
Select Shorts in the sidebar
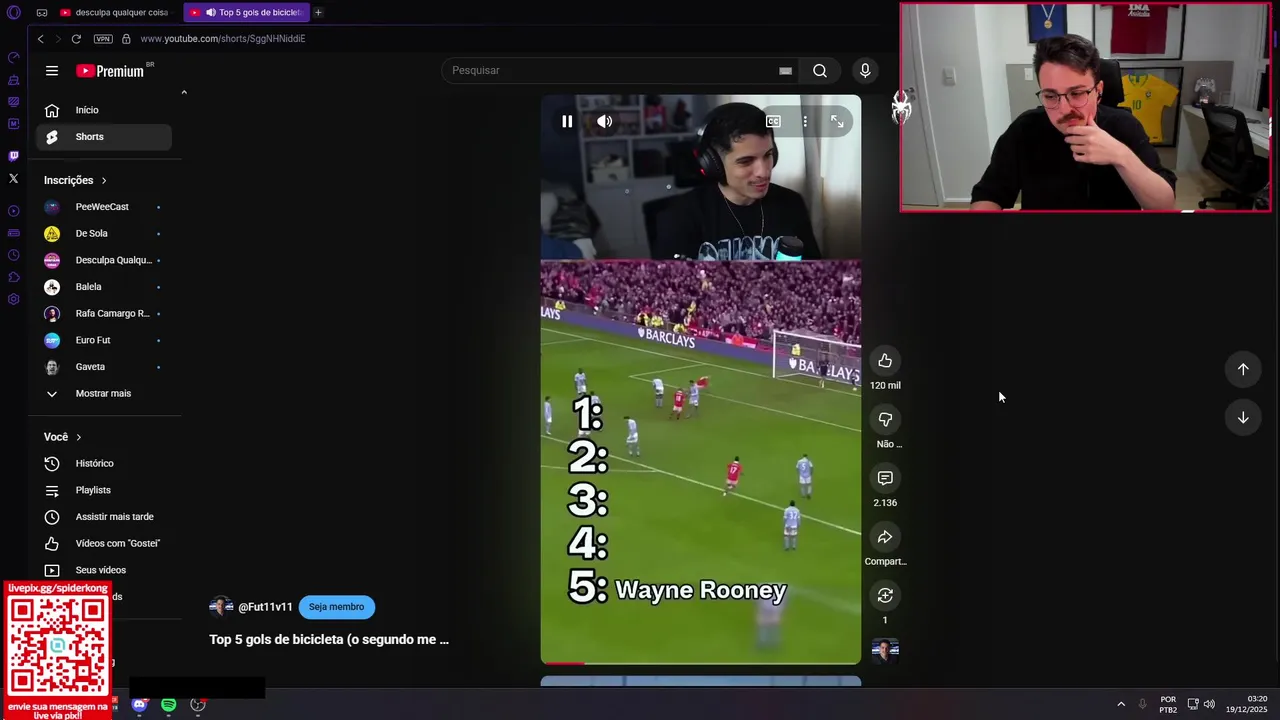104,137
